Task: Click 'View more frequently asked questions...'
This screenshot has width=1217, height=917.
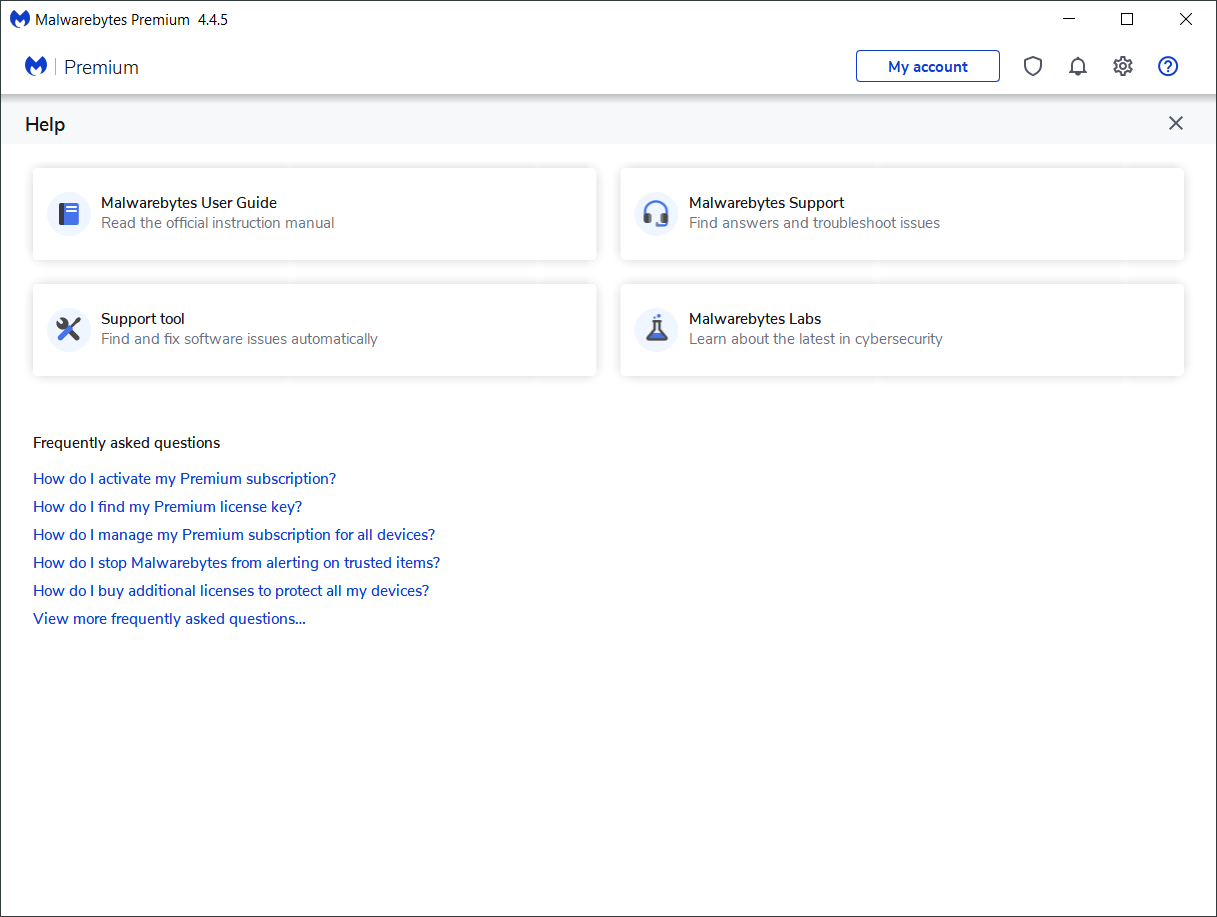Action: coord(170,618)
